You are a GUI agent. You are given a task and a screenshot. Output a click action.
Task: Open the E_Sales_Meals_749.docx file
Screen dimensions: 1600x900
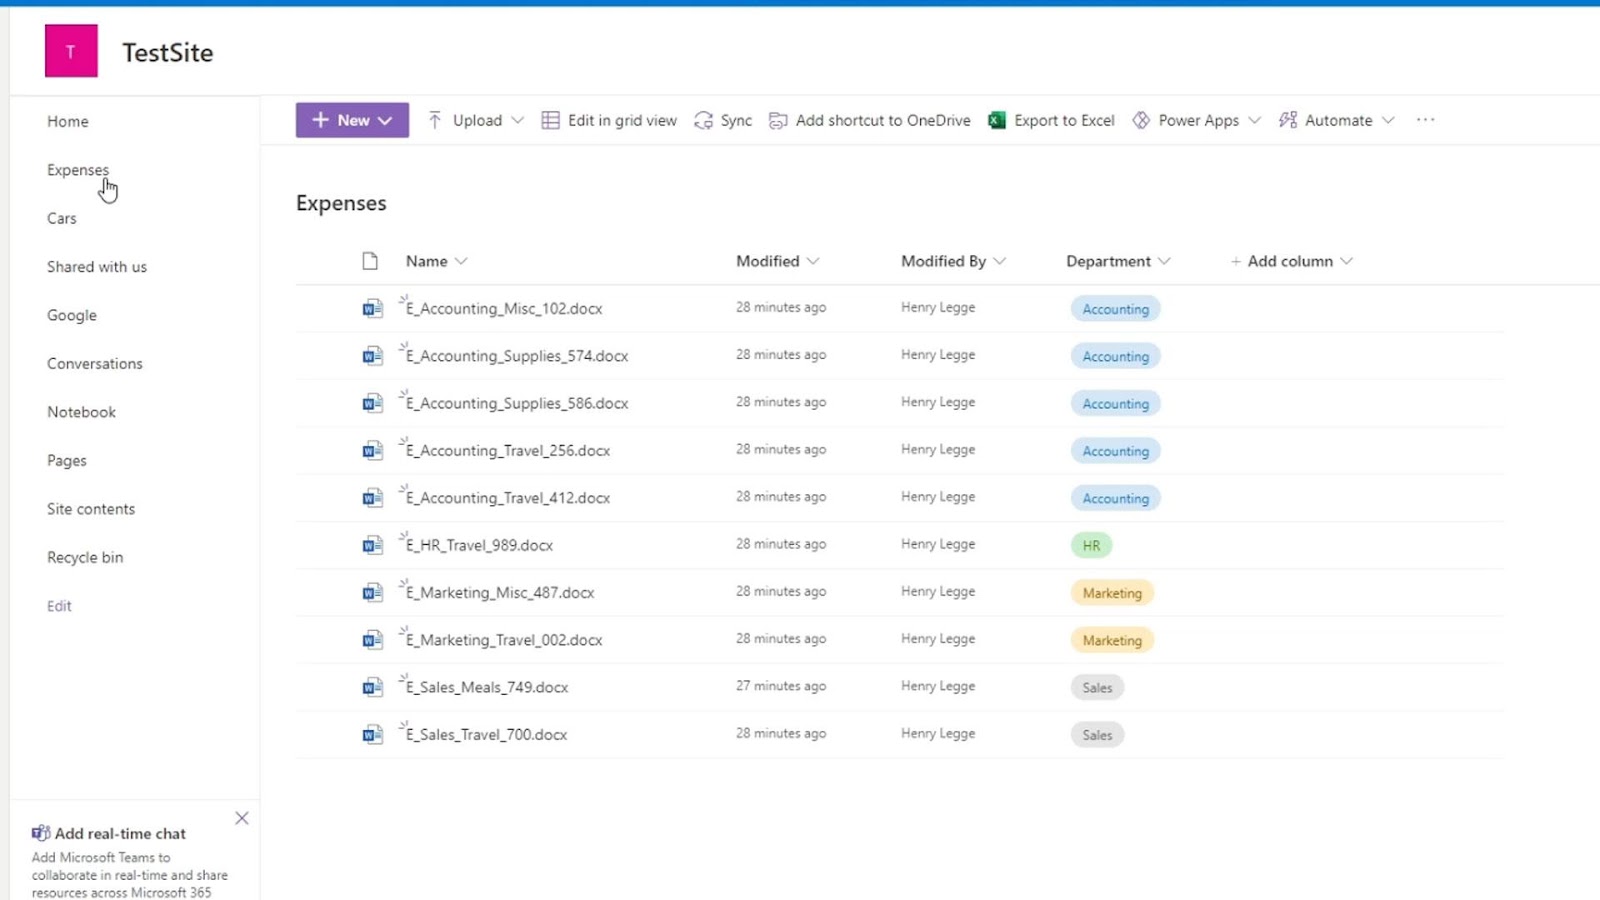tap(487, 687)
